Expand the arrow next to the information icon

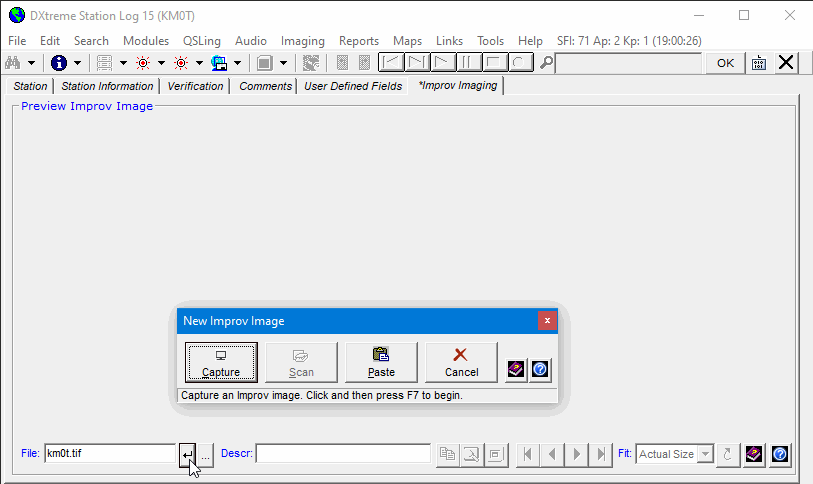click(77, 63)
